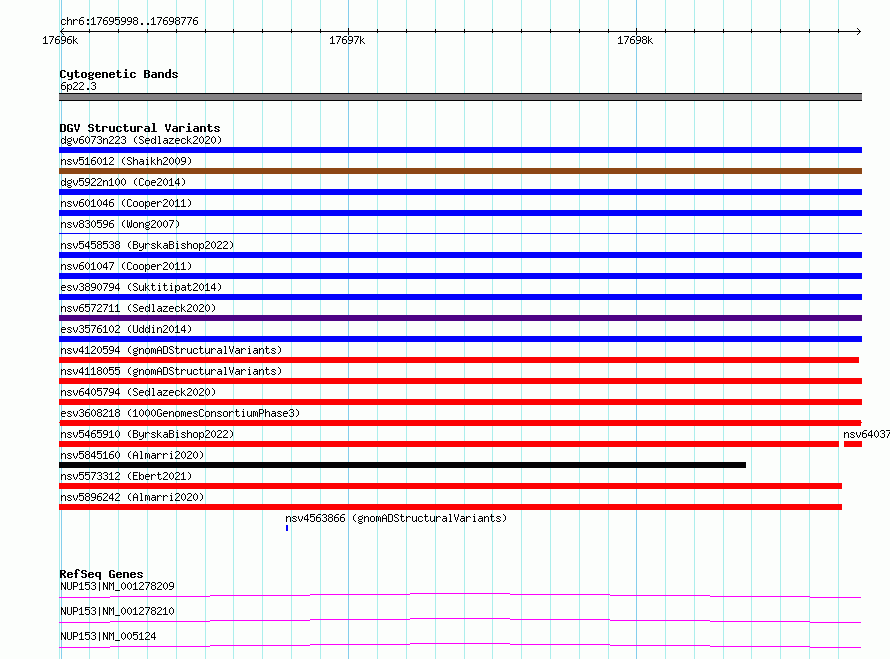Click the gray 6p22.3 cytoband bar
This screenshot has width=890, height=659.
460,97
